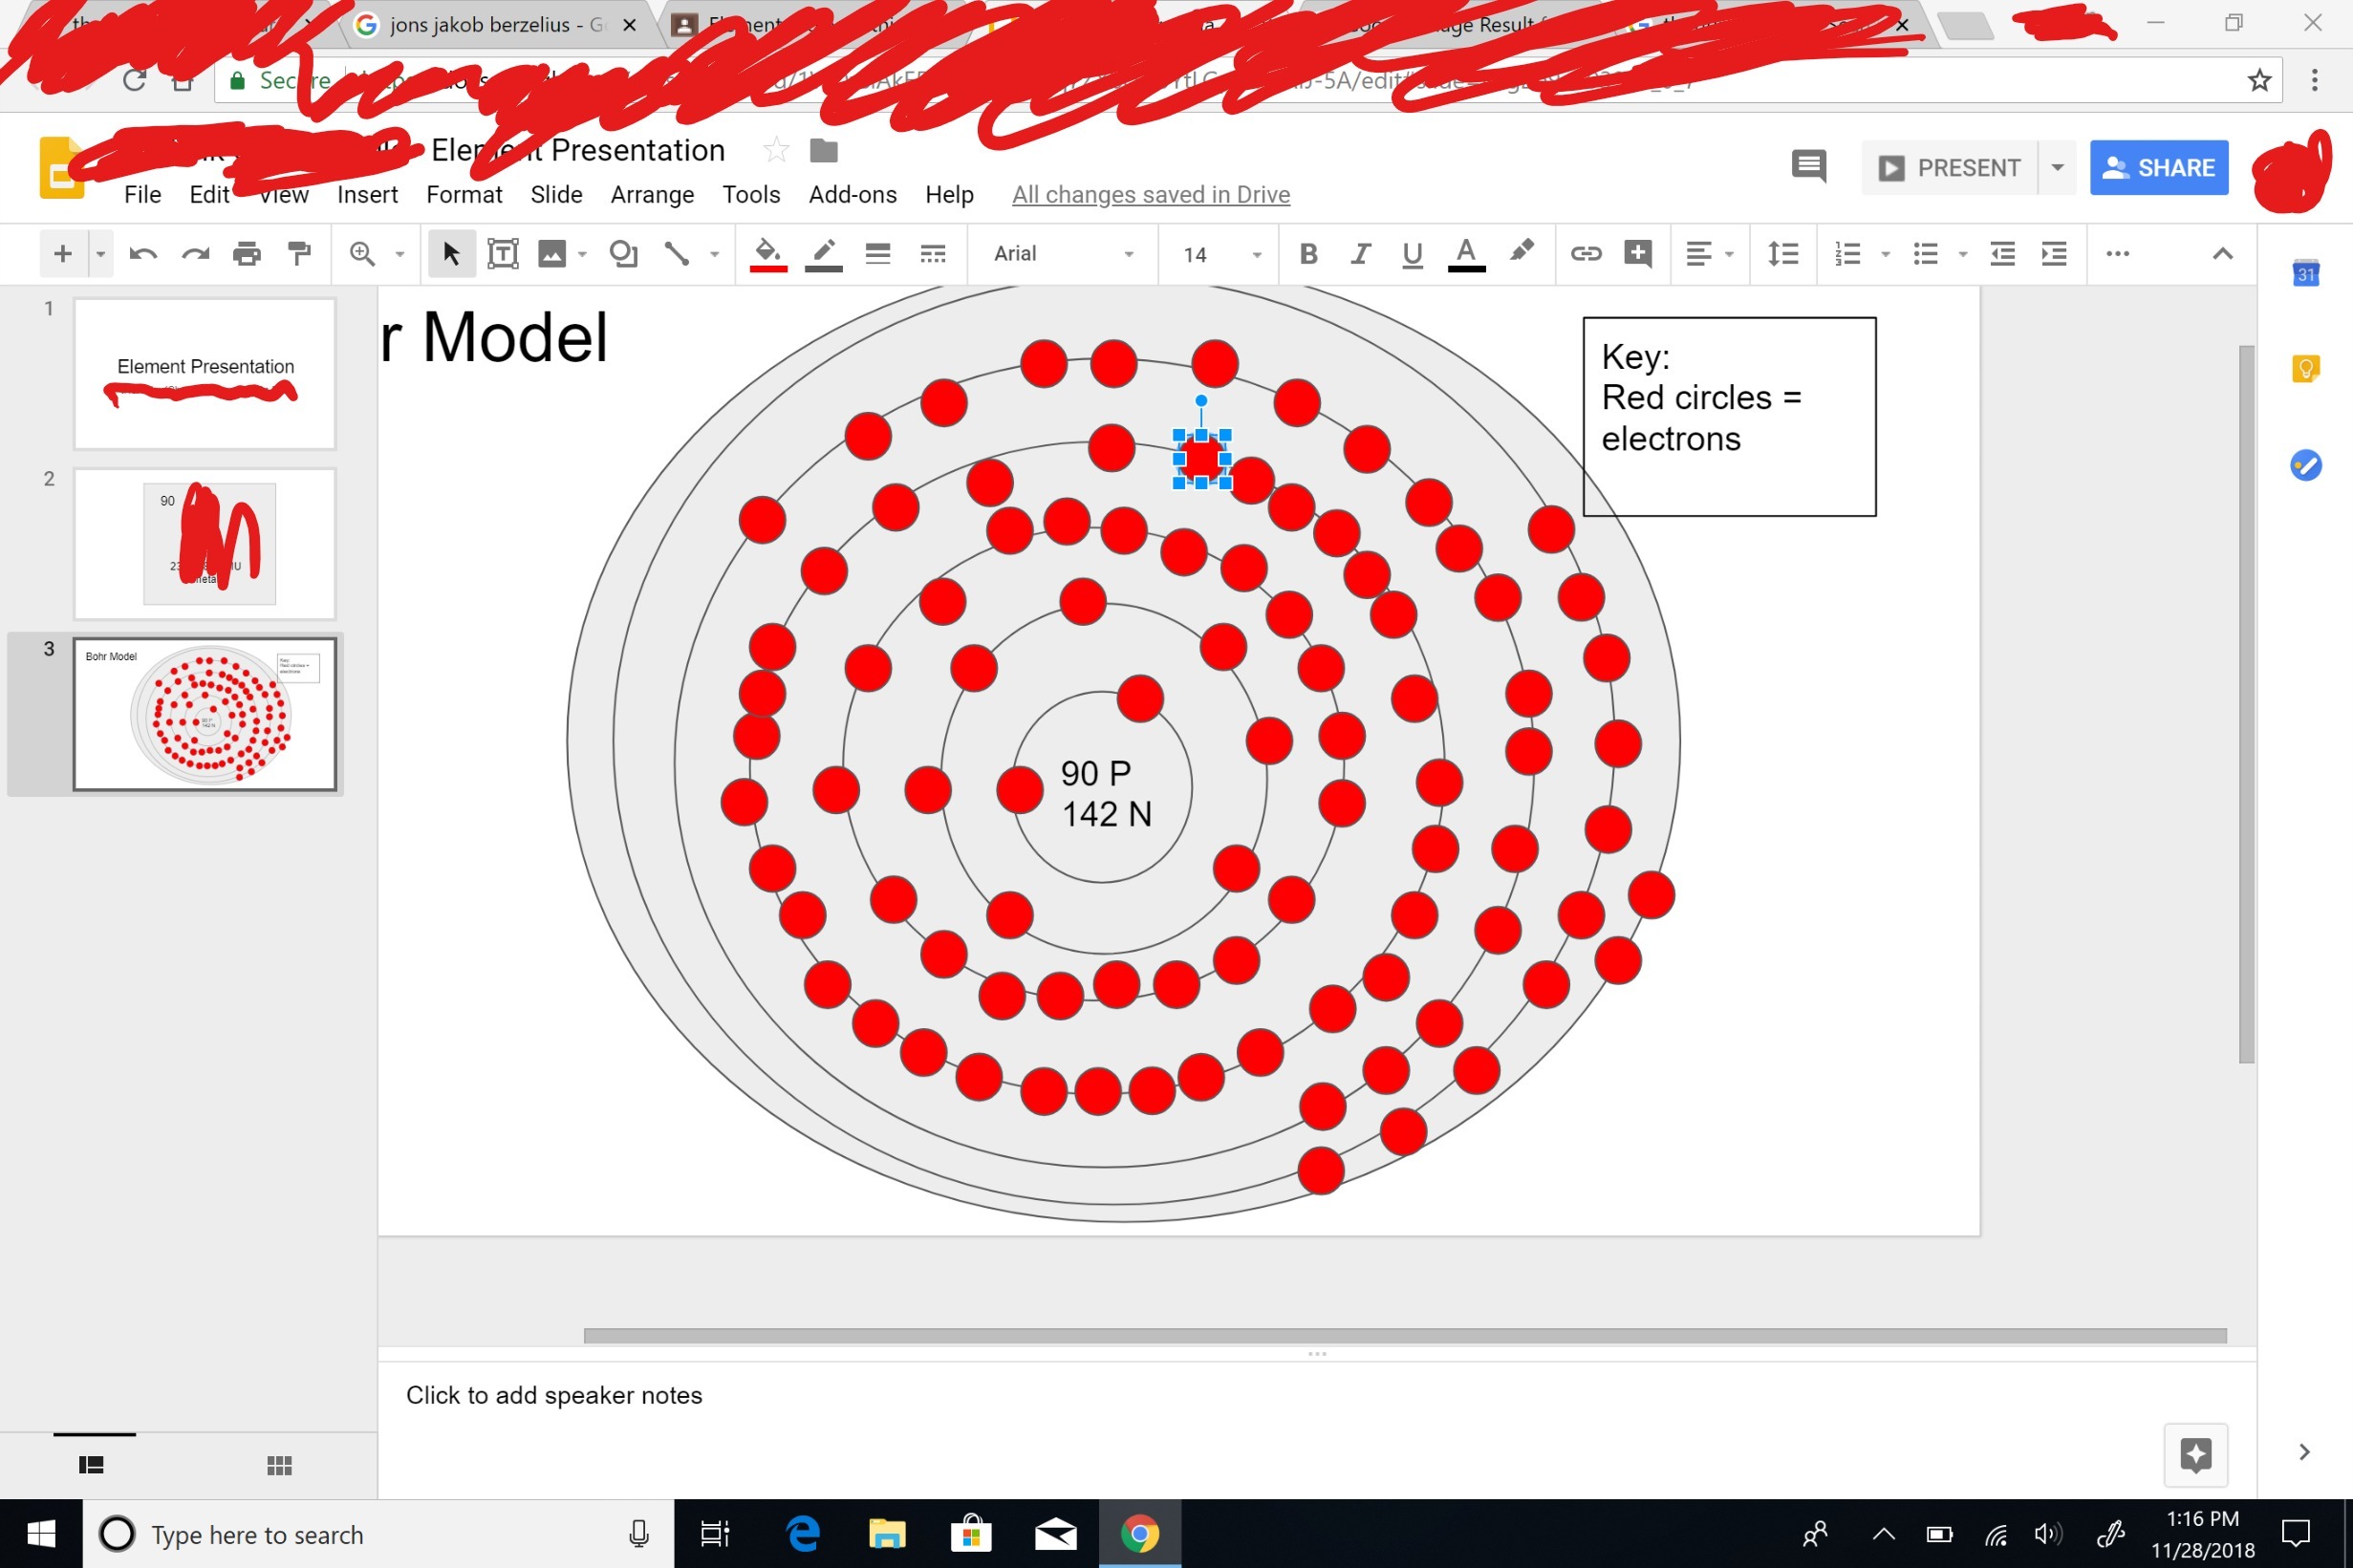
Task: Select the slide 1 Element Presentation thumbnail
Action: 205,373
